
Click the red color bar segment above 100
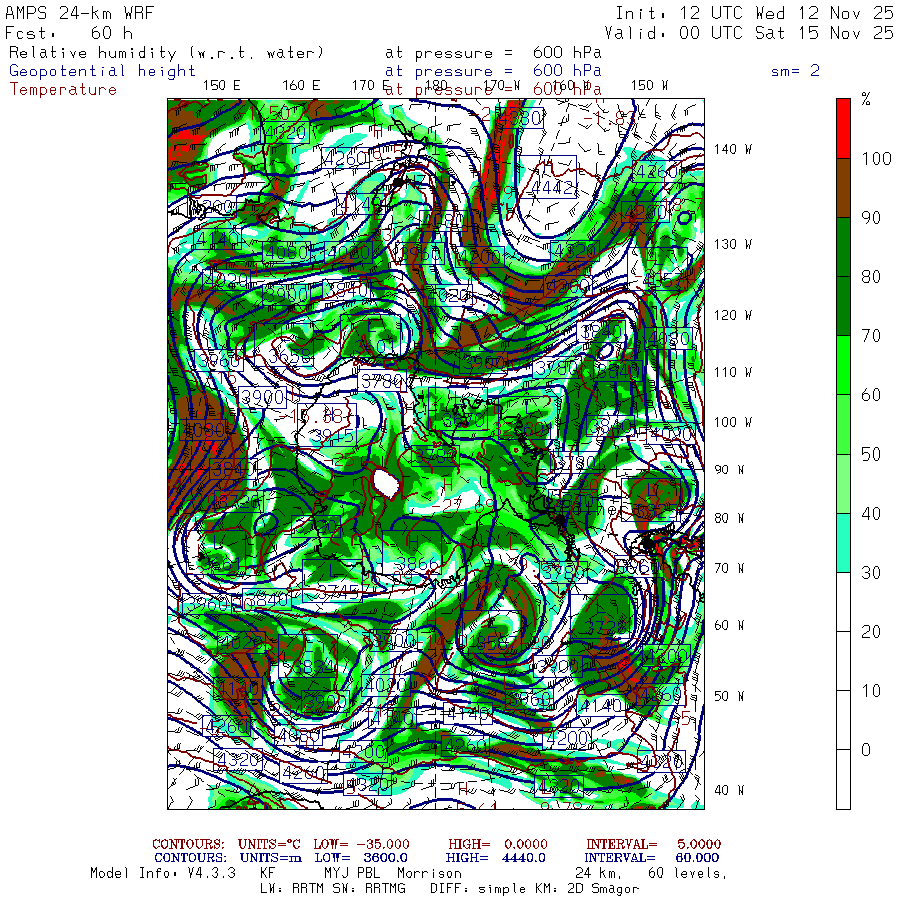(843, 129)
